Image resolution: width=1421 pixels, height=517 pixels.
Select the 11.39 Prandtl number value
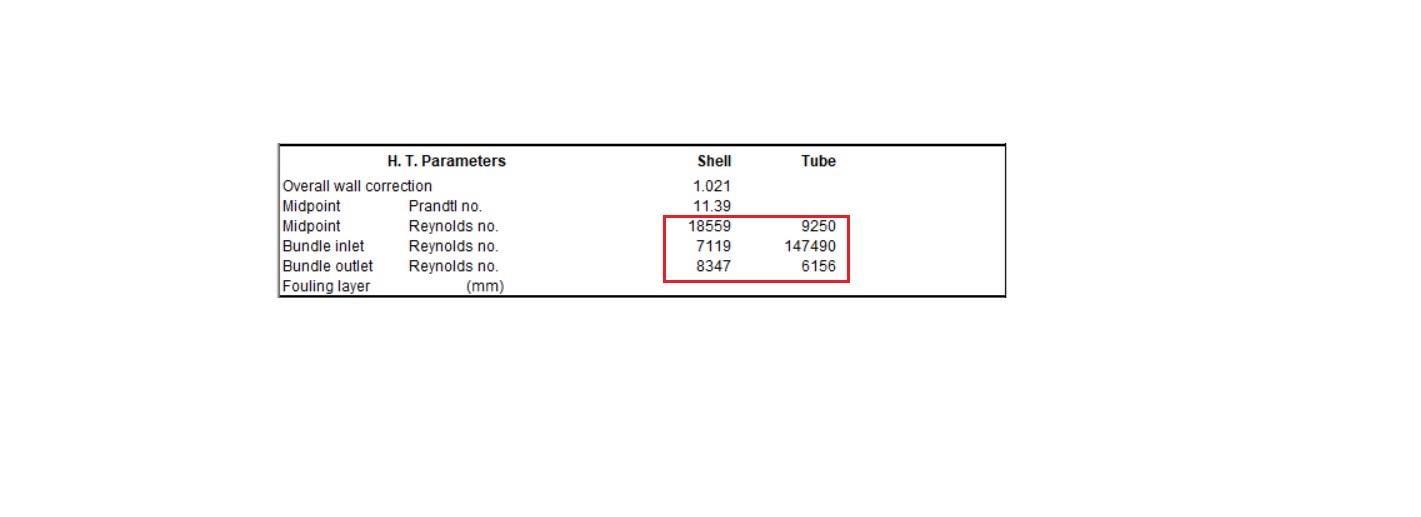pyautogui.click(x=714, y=206)
